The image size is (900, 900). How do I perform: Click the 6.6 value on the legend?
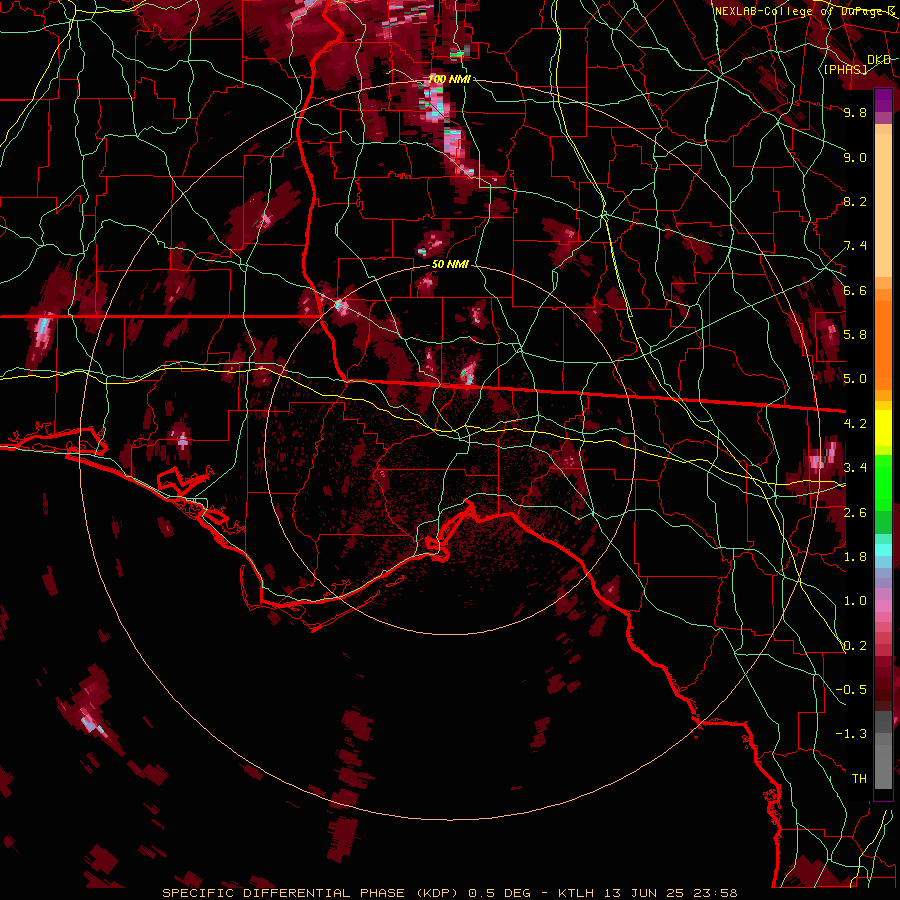point(855,290)
